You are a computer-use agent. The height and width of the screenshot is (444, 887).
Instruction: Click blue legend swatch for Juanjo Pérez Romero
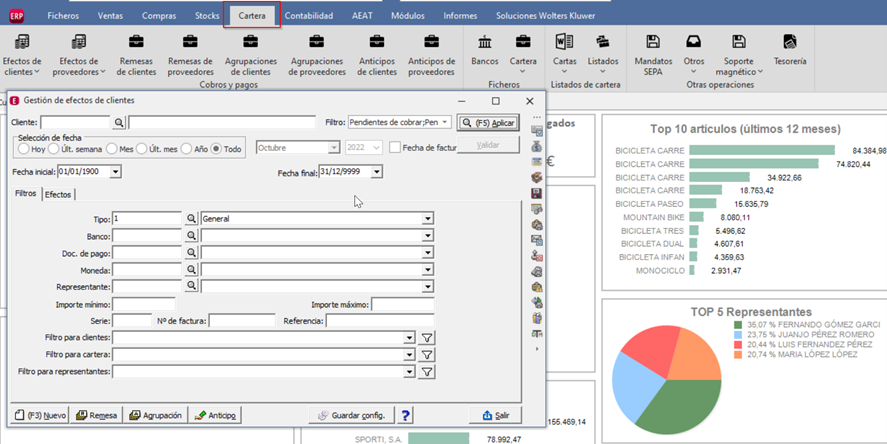[738, 335]
